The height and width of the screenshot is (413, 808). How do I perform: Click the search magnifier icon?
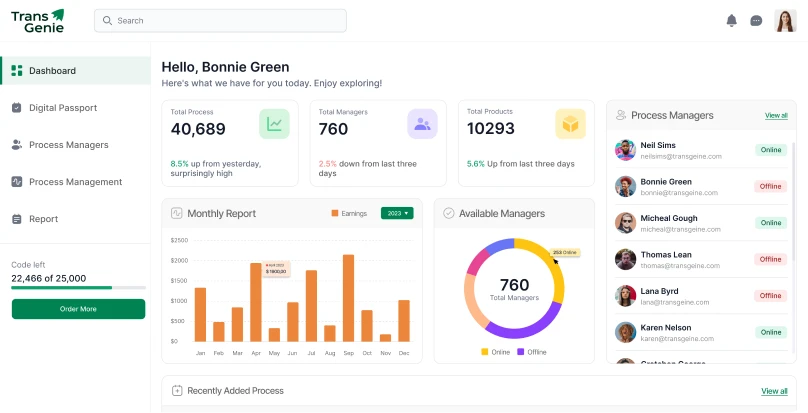pyautogui.click(x=107, y=21)
